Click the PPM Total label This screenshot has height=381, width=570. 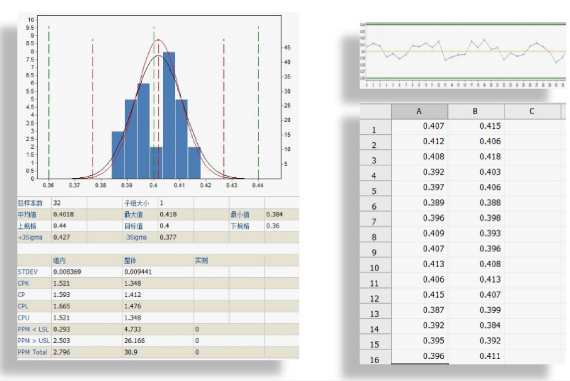(32, 352)
